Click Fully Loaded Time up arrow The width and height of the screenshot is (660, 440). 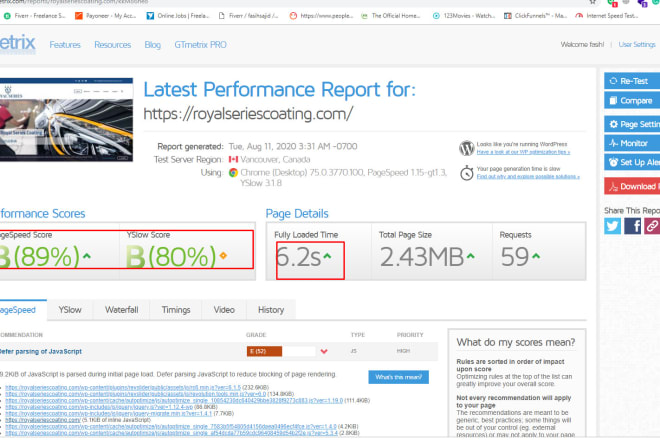tap(327, 256)
